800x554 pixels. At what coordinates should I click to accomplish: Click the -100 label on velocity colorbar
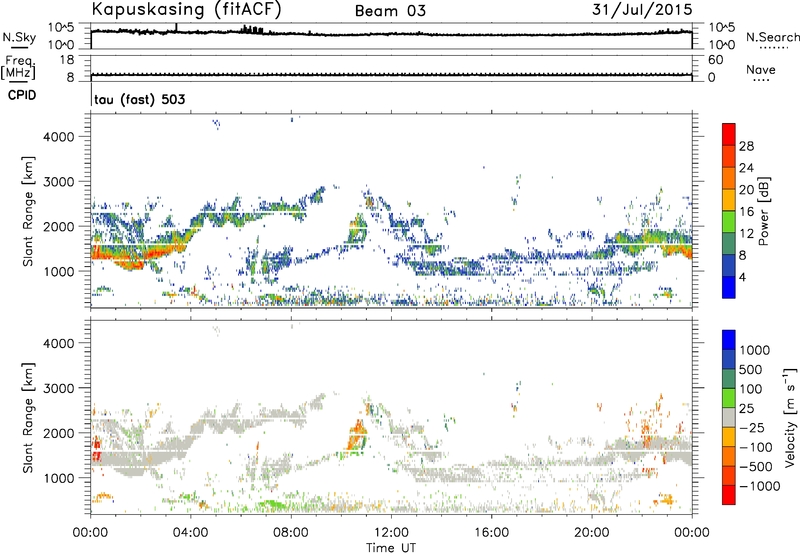tap(756, 447)
